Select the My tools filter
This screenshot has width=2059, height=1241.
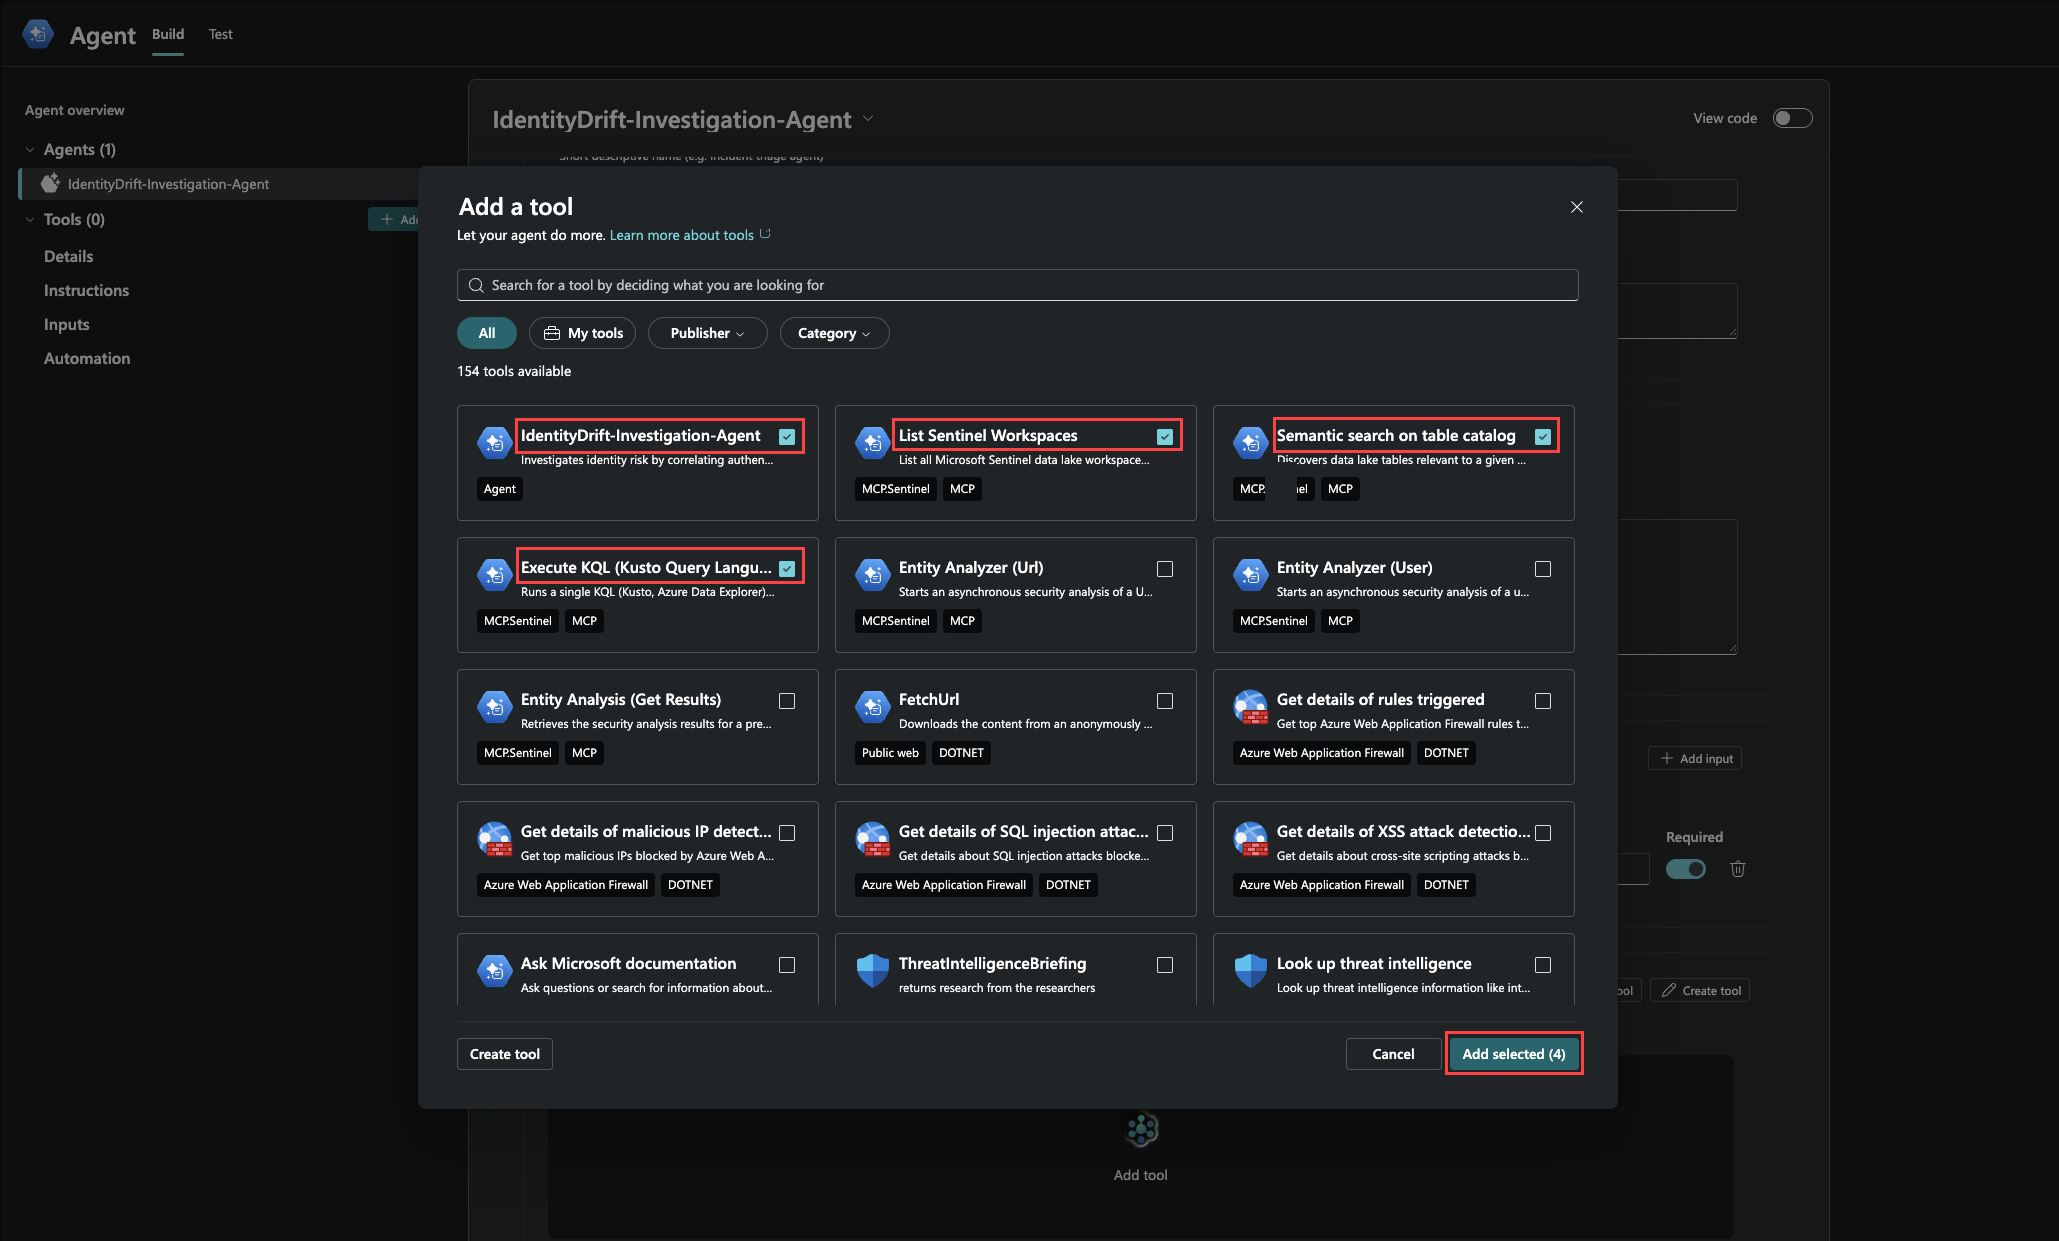[x=583, y=333]
